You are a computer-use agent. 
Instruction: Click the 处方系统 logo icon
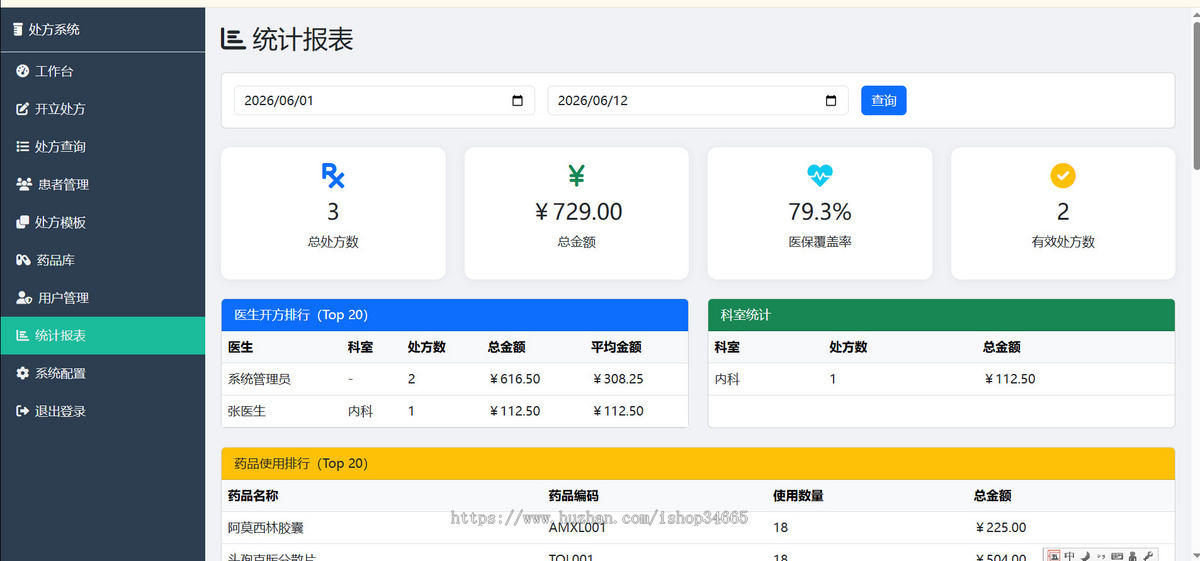18,29
